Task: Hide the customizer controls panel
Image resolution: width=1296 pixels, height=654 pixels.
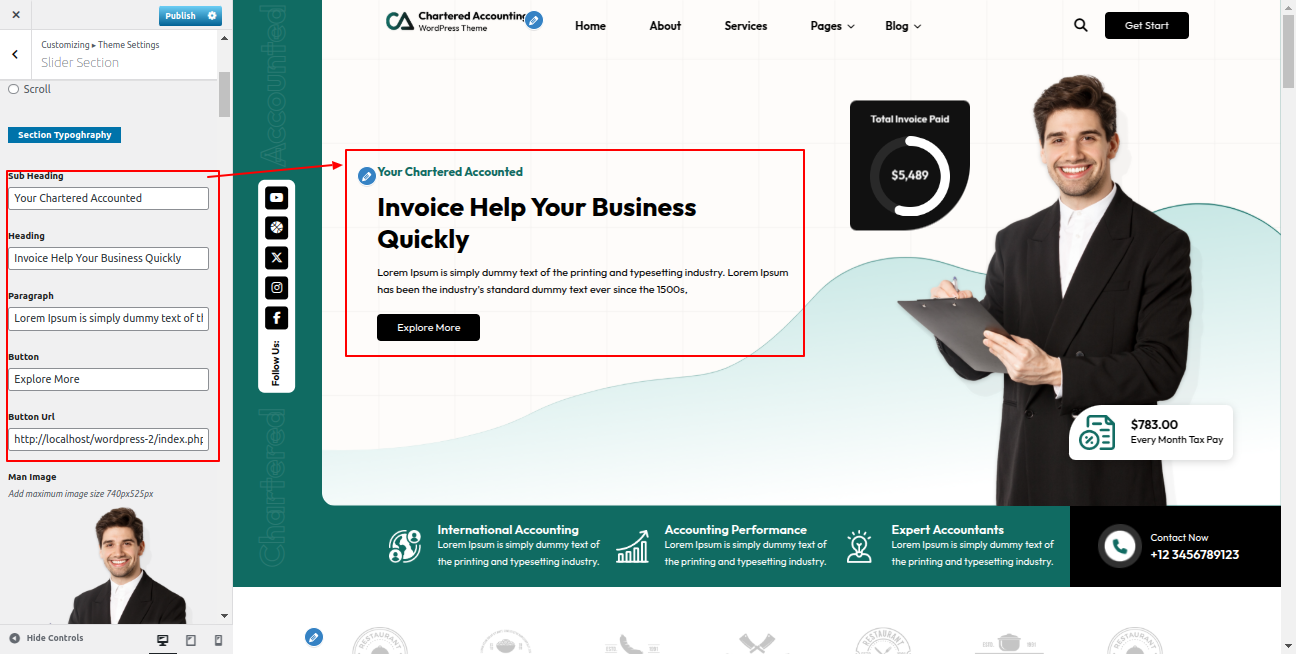Action: tap(47, 638)
